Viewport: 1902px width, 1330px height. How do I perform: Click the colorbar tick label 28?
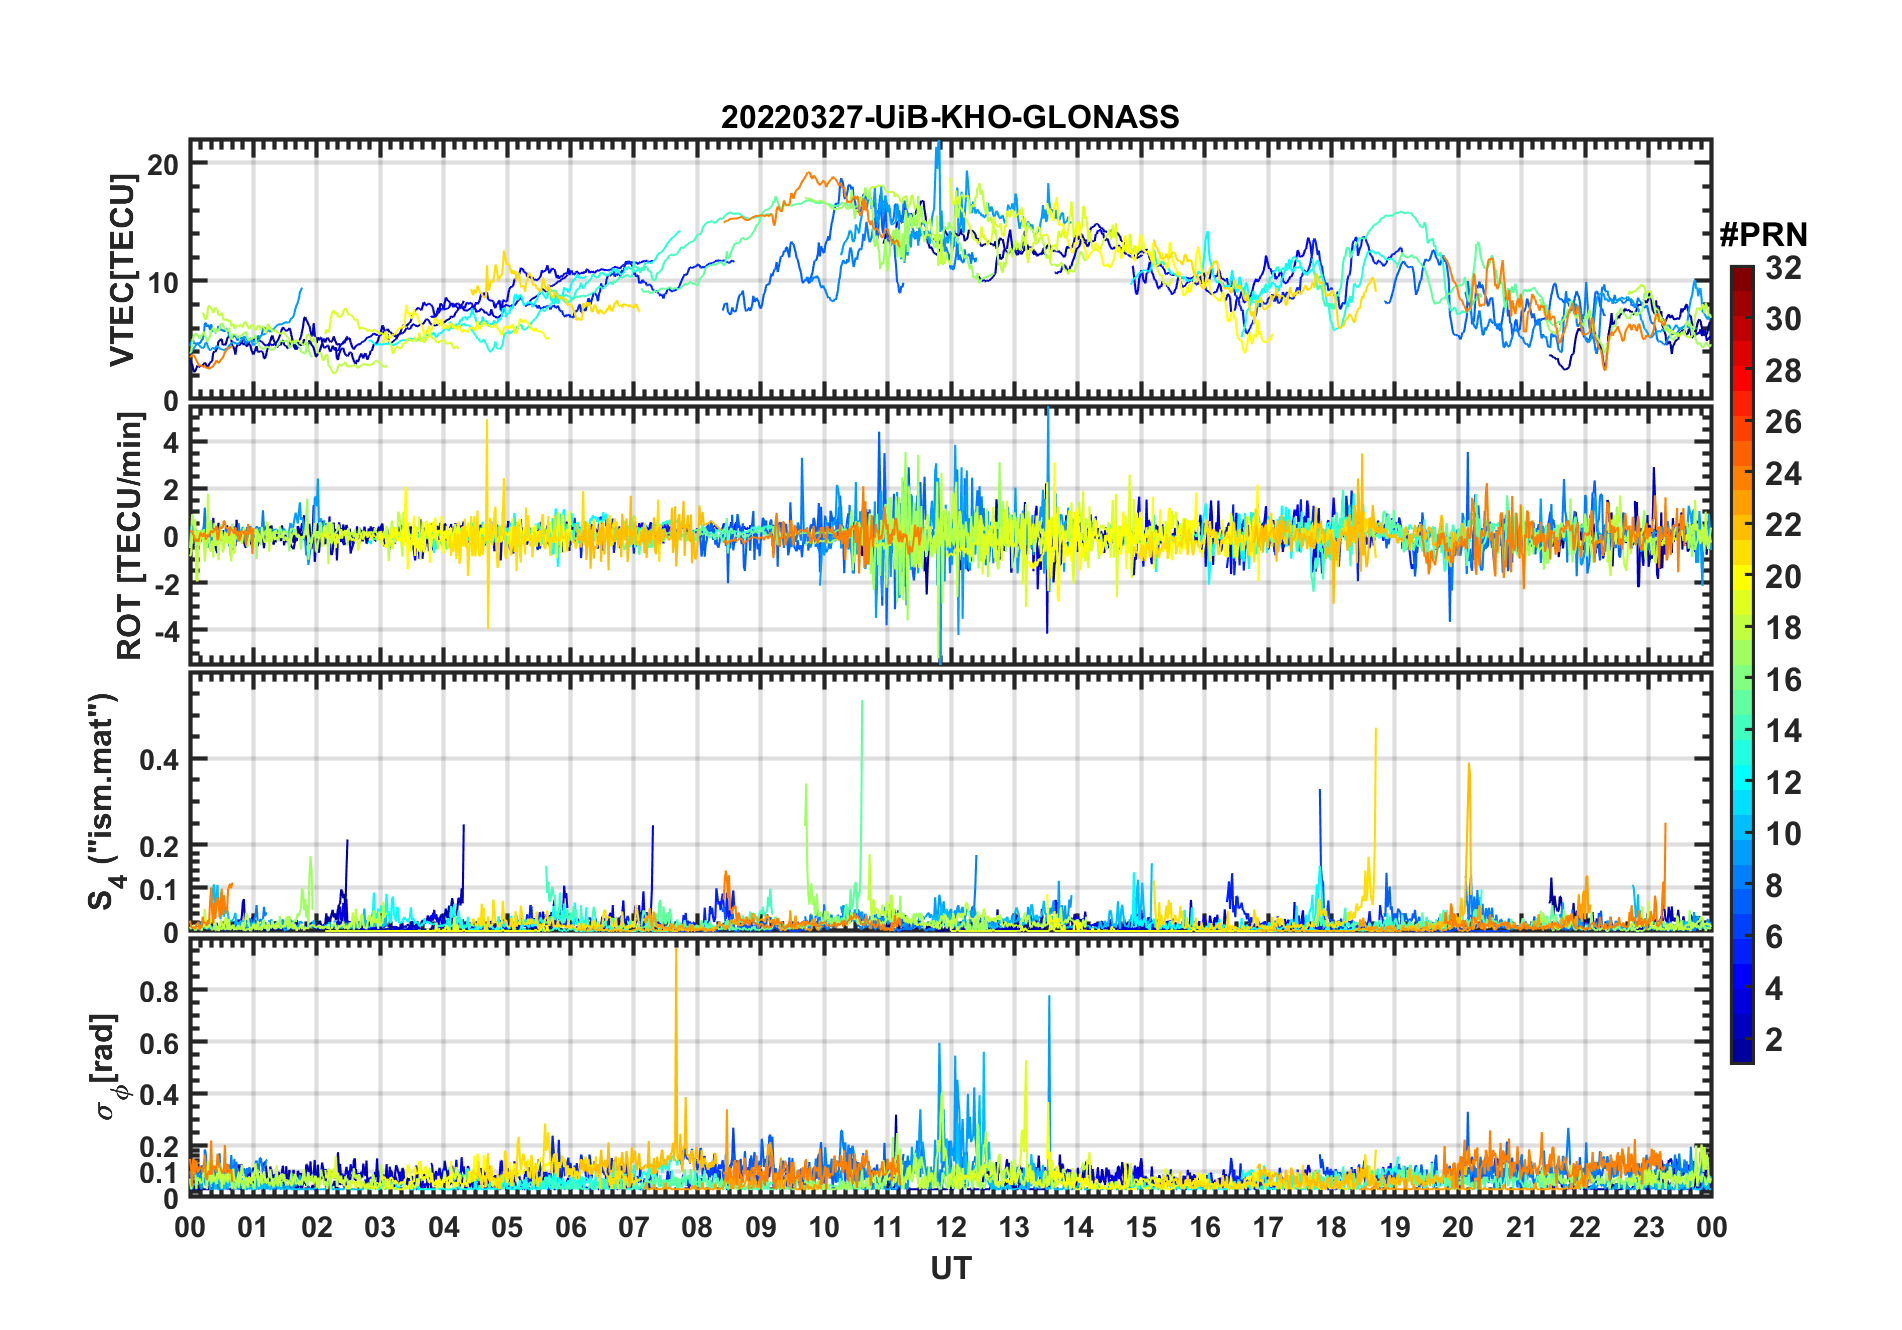coord(1783,371)
